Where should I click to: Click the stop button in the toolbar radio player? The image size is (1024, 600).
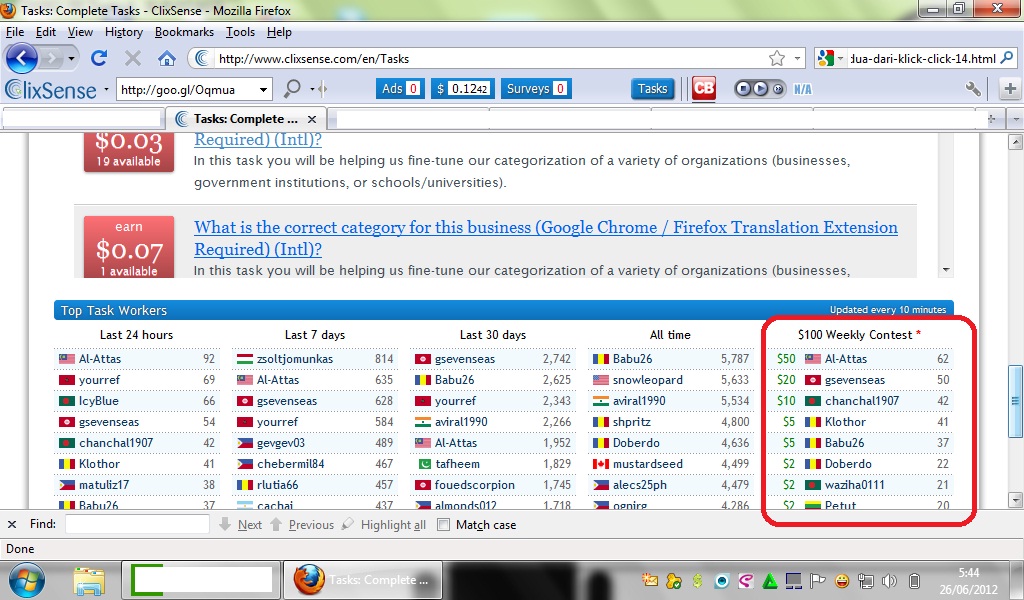pyautogui.click(x=744, y=89)
